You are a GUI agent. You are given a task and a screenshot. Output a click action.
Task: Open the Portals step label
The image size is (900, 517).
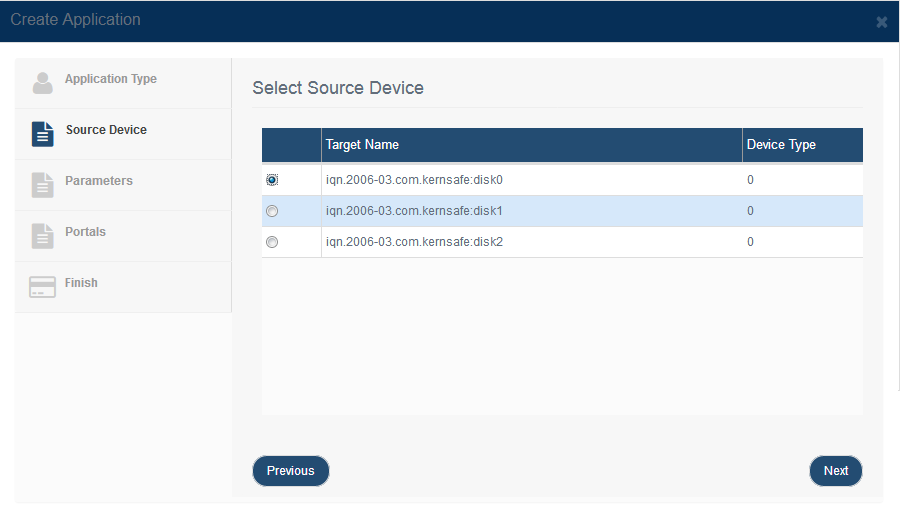[86, 232]
